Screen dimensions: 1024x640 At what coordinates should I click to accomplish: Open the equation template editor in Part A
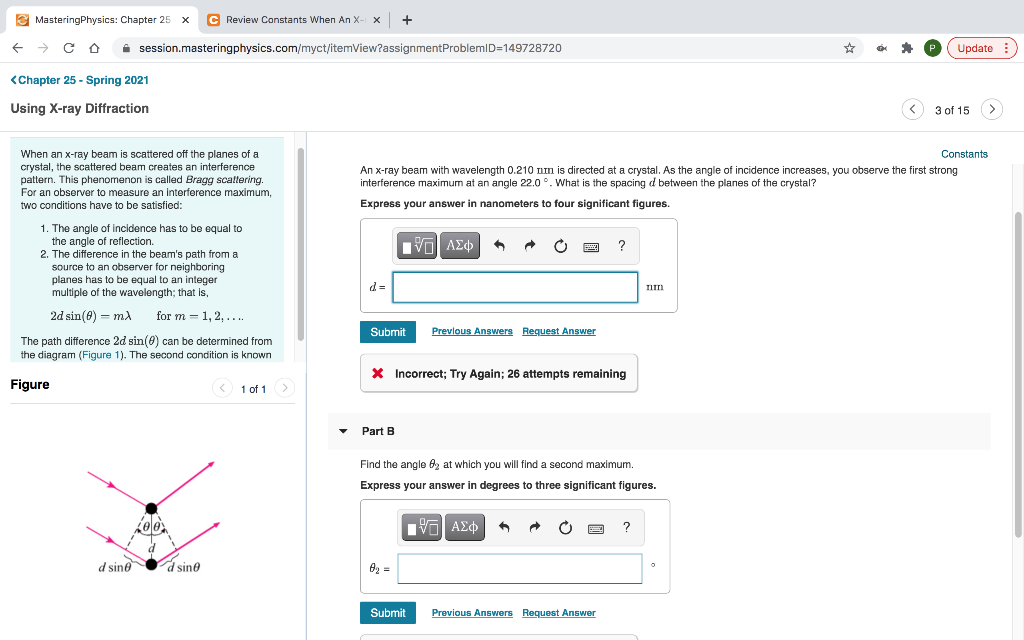coord(417,245)
